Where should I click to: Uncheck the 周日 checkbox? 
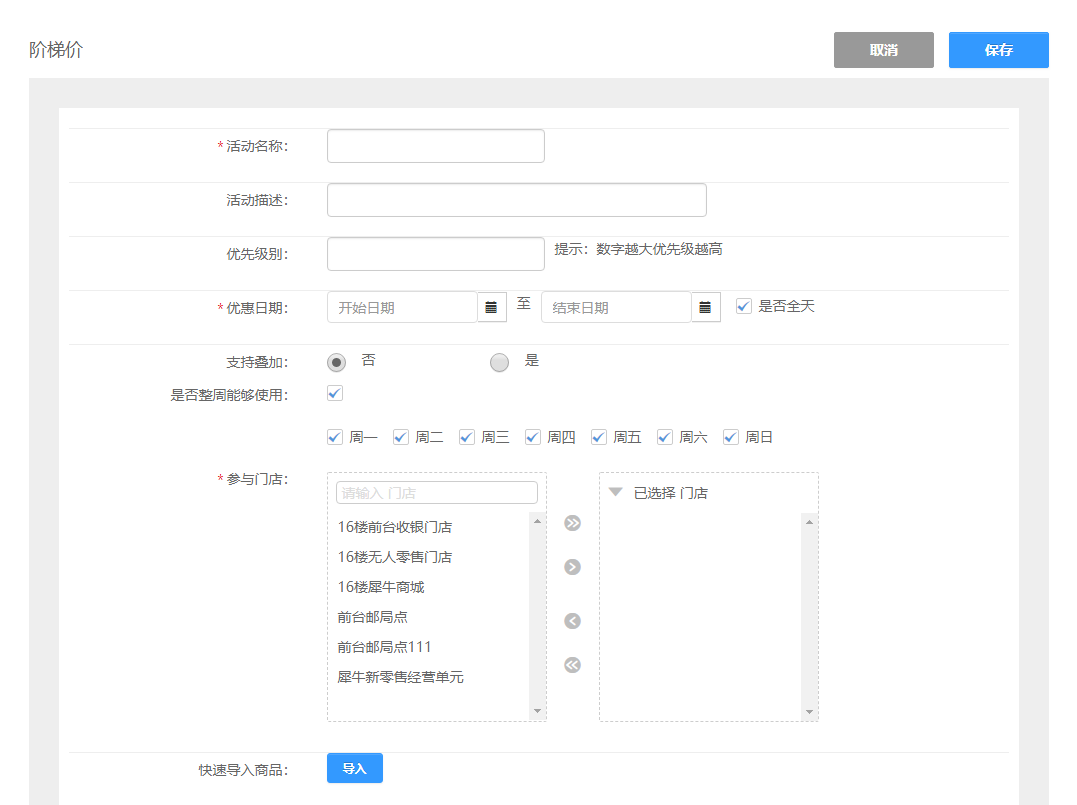(x=730, y=437)
